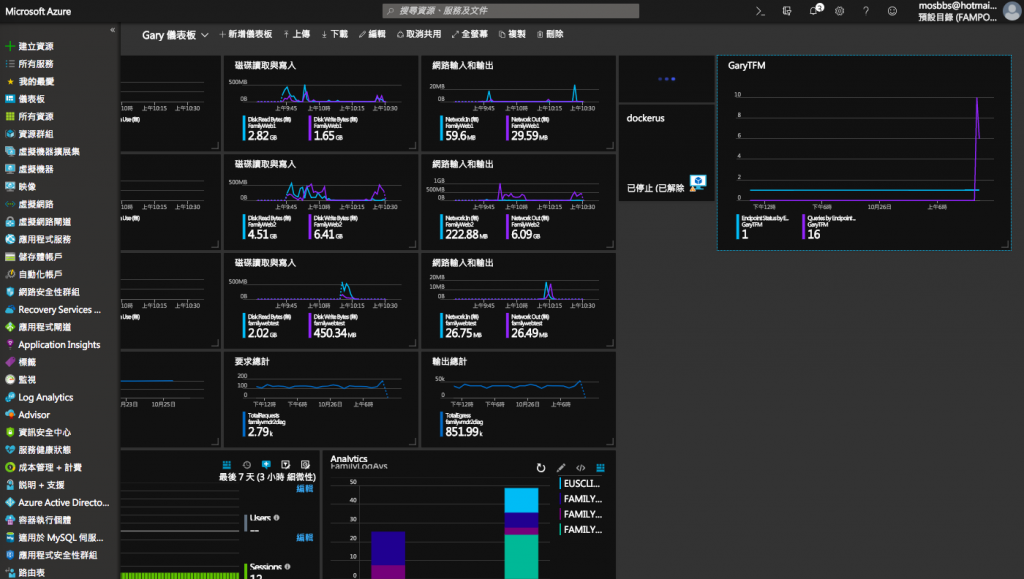Click 取消共用 in the dashboard toolbar
Viewport: 1024px width, 579px height.
click(419, 34)
